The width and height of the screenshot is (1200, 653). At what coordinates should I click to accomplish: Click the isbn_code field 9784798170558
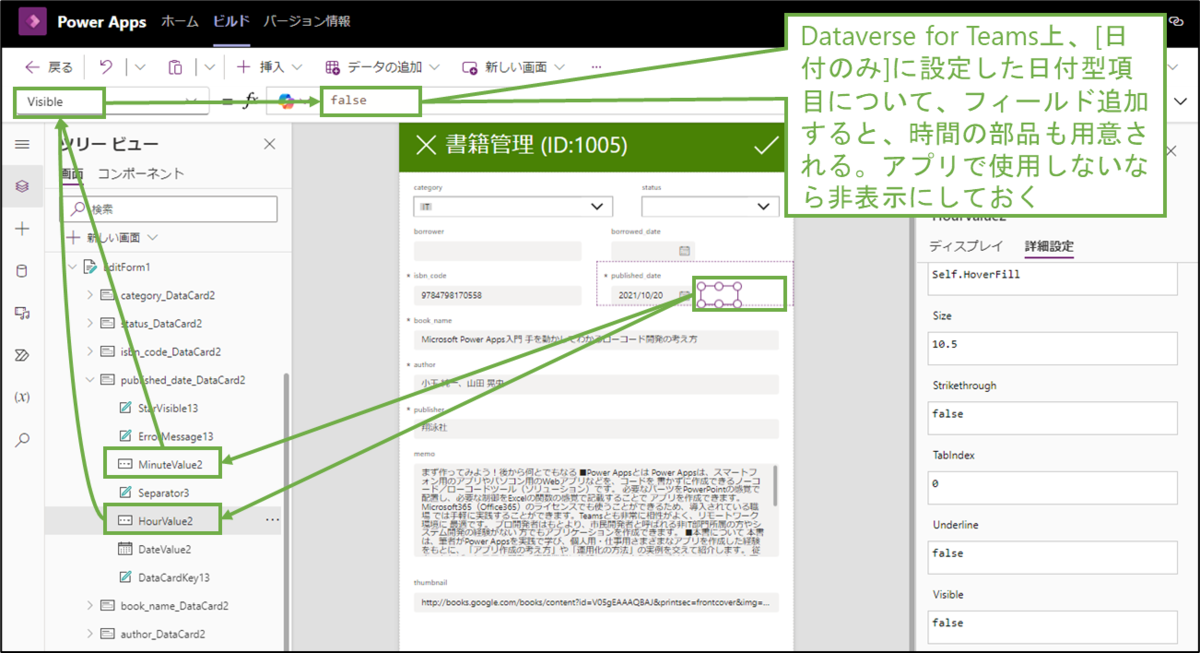497,295
